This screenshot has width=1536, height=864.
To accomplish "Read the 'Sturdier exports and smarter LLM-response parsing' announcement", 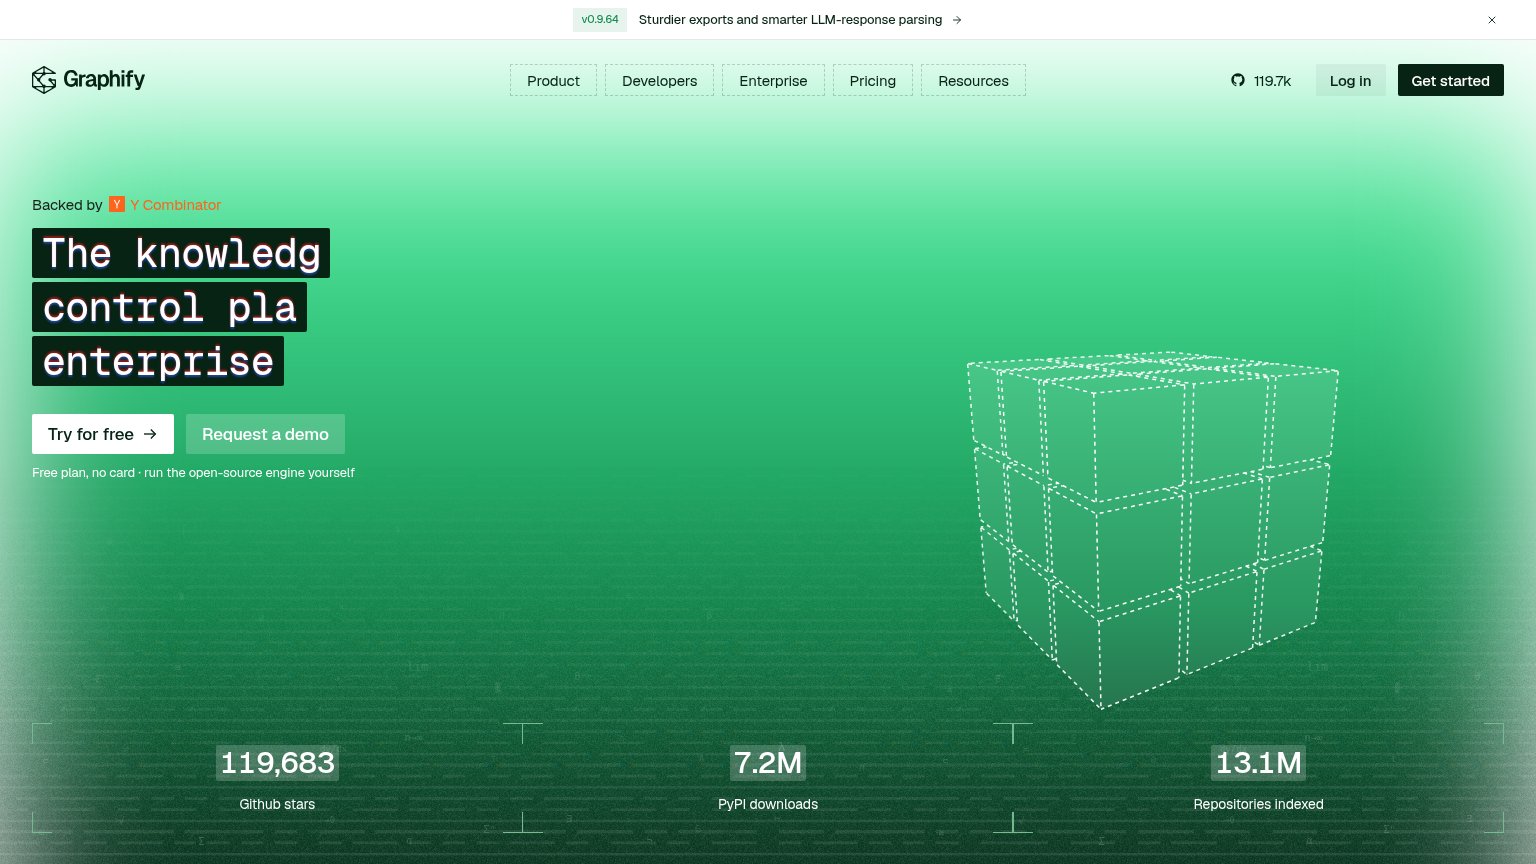I will click(790, 20).
